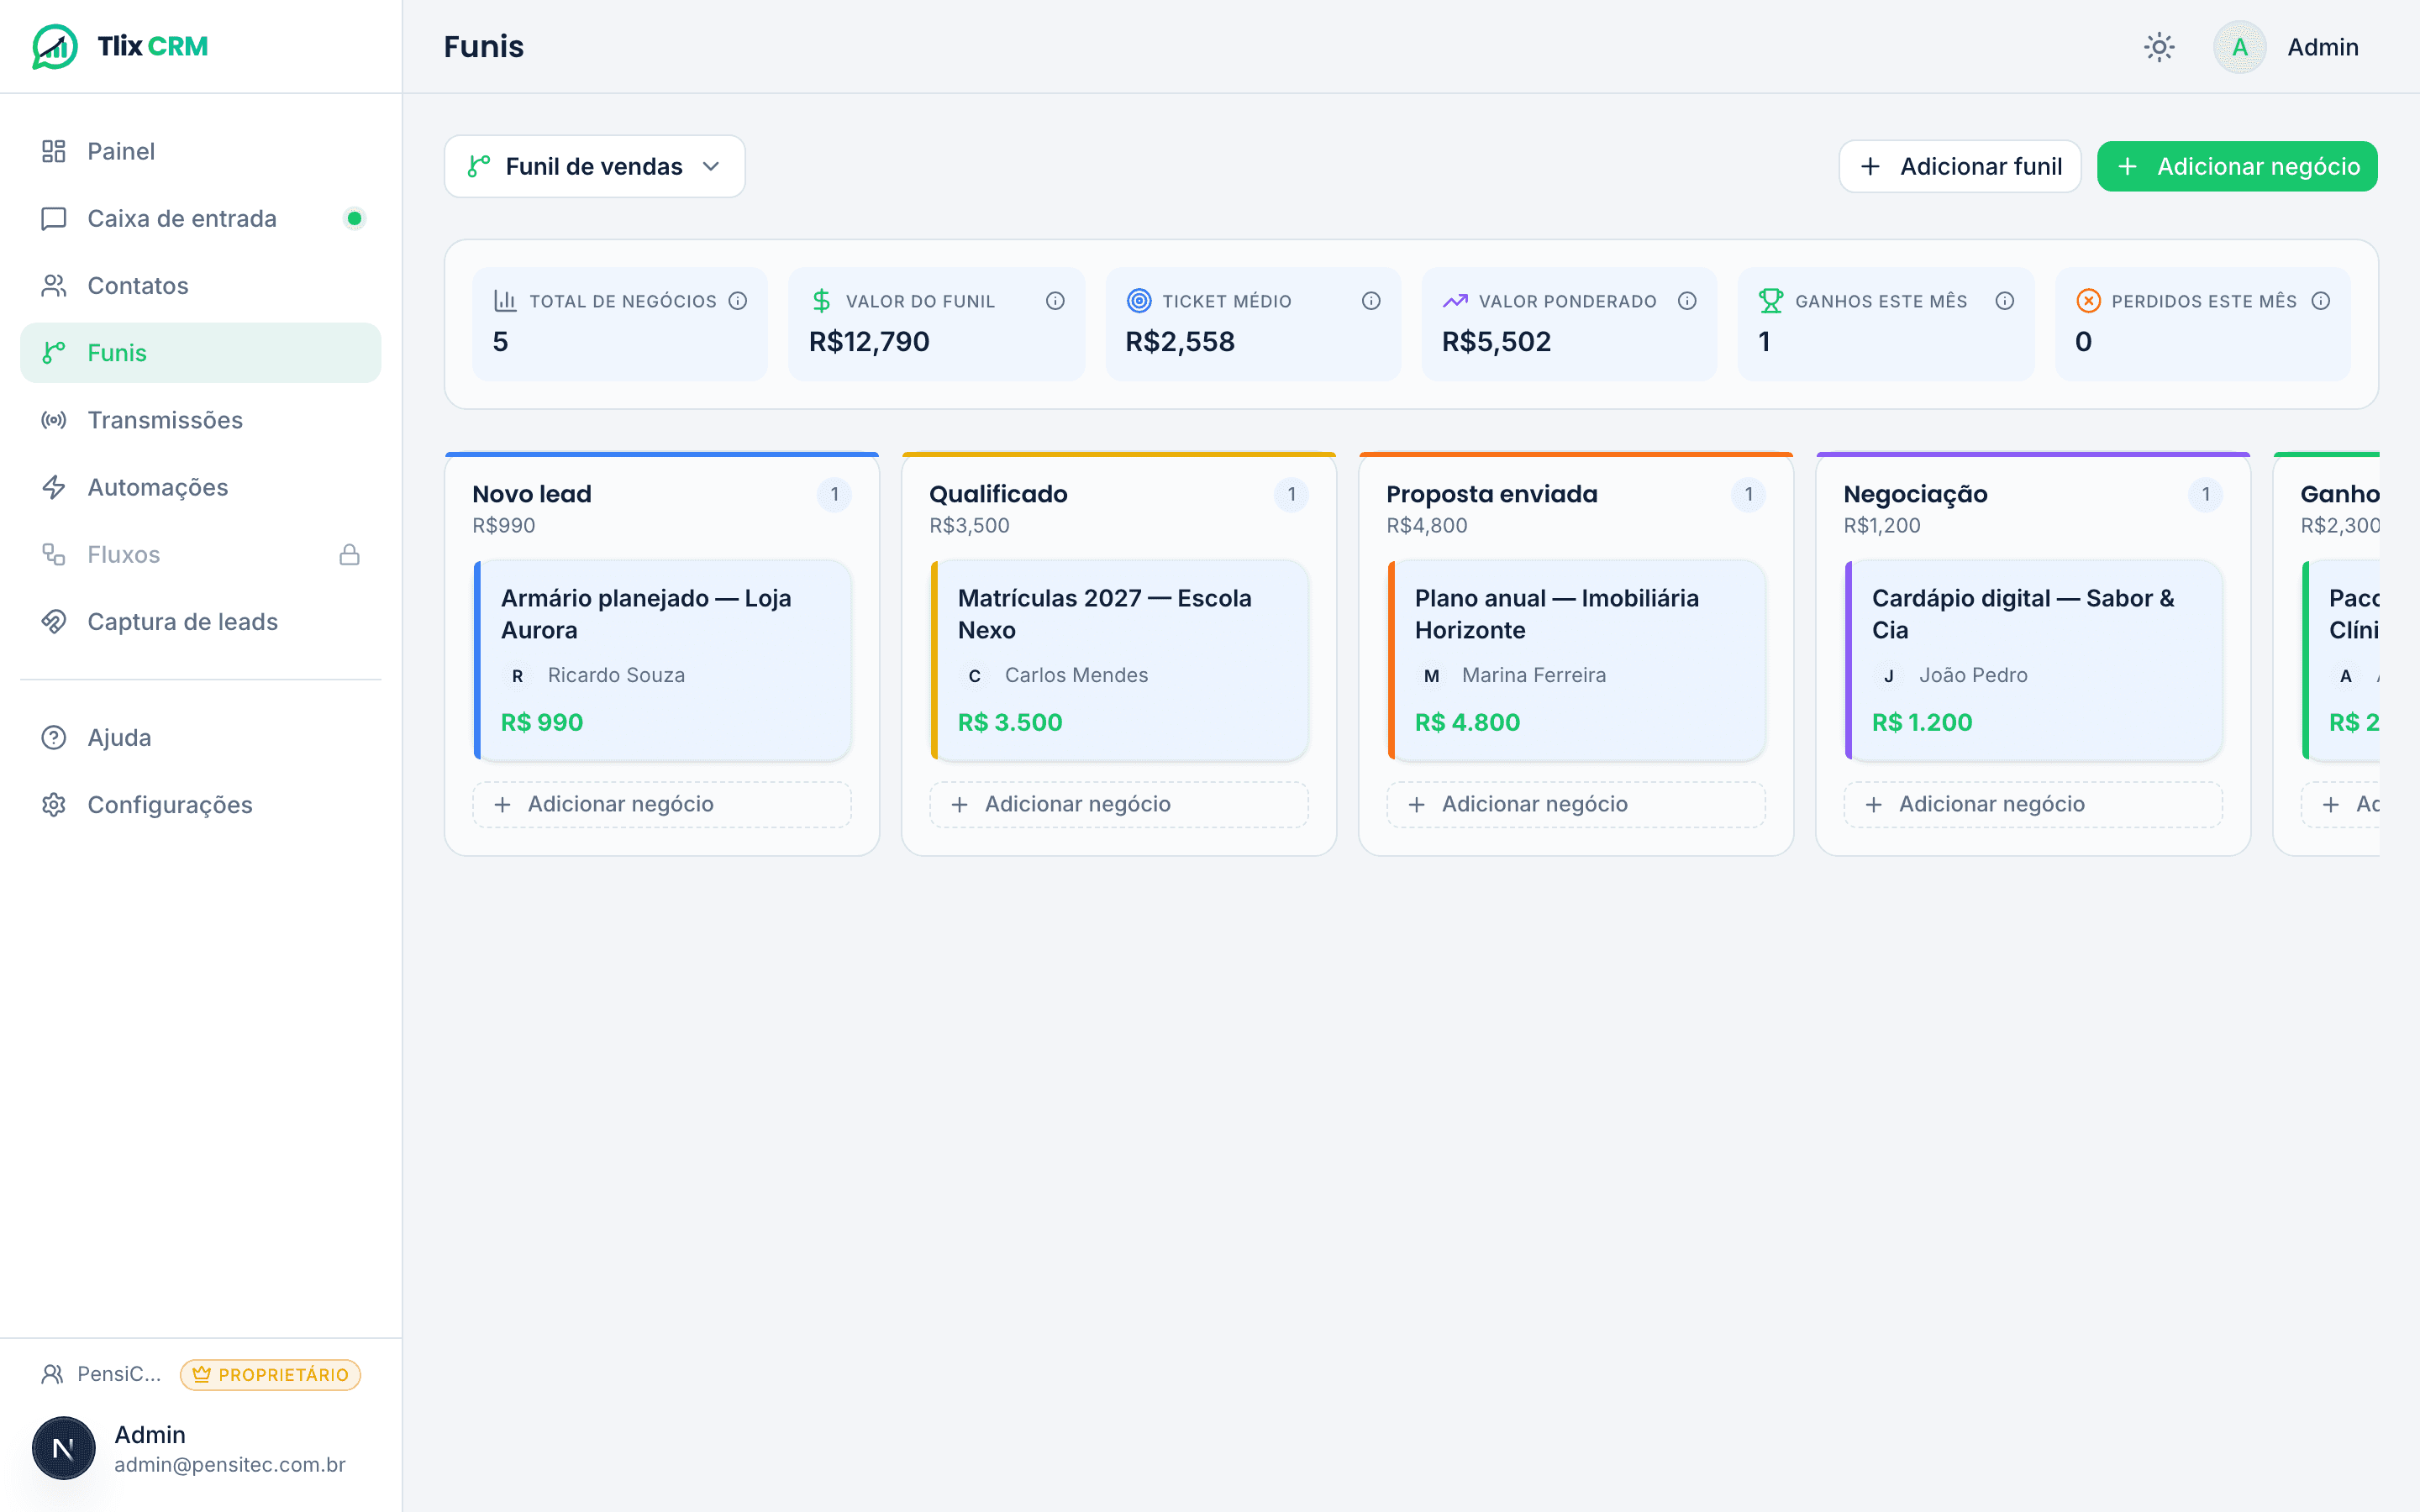
Task: Click contact Marina Ferreira on the deal card
Action: pyautogui.click(x=1534, y=675)
